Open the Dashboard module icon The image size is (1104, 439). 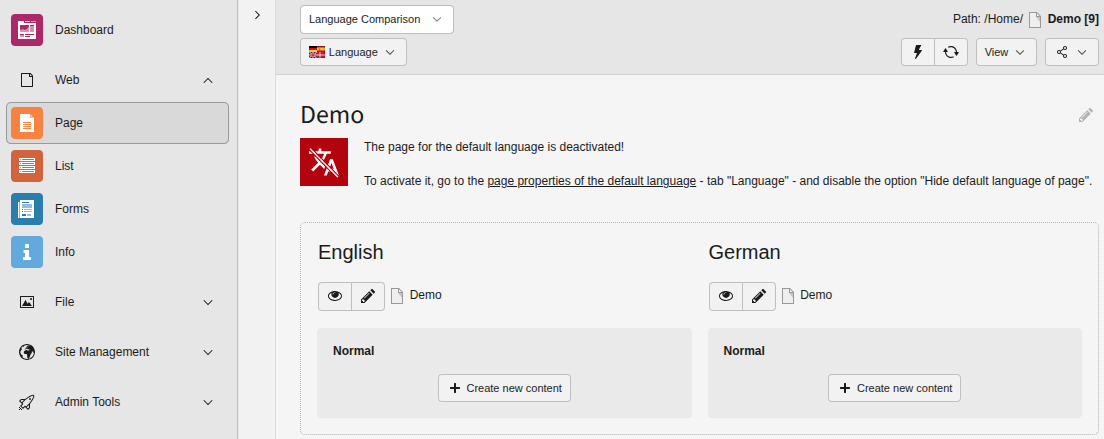click(27, 30)
